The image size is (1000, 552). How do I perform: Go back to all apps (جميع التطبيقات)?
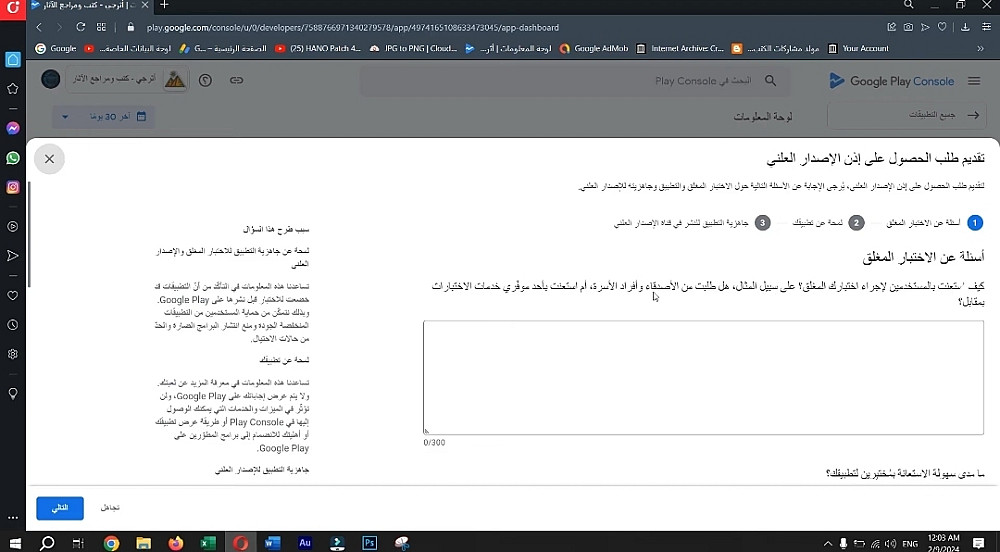[909, 115]
